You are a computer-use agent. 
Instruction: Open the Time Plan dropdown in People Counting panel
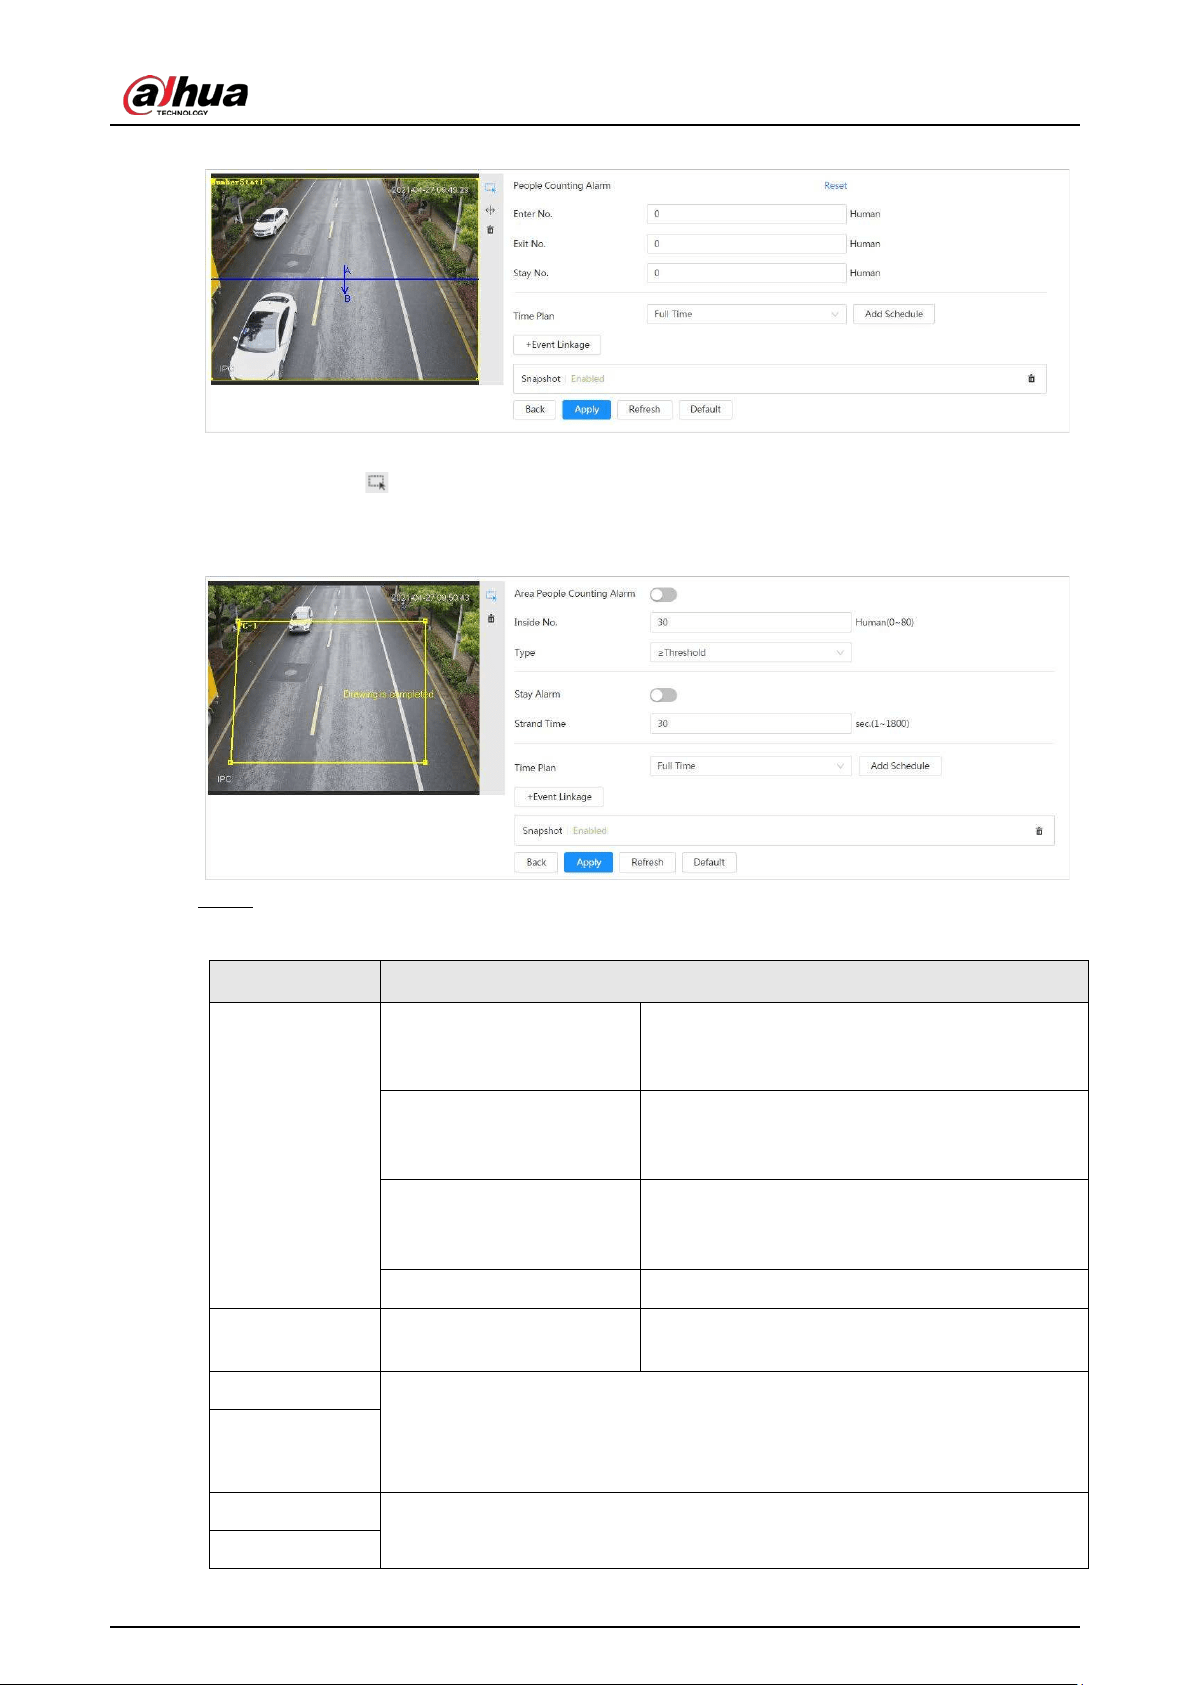click(746, 314)
